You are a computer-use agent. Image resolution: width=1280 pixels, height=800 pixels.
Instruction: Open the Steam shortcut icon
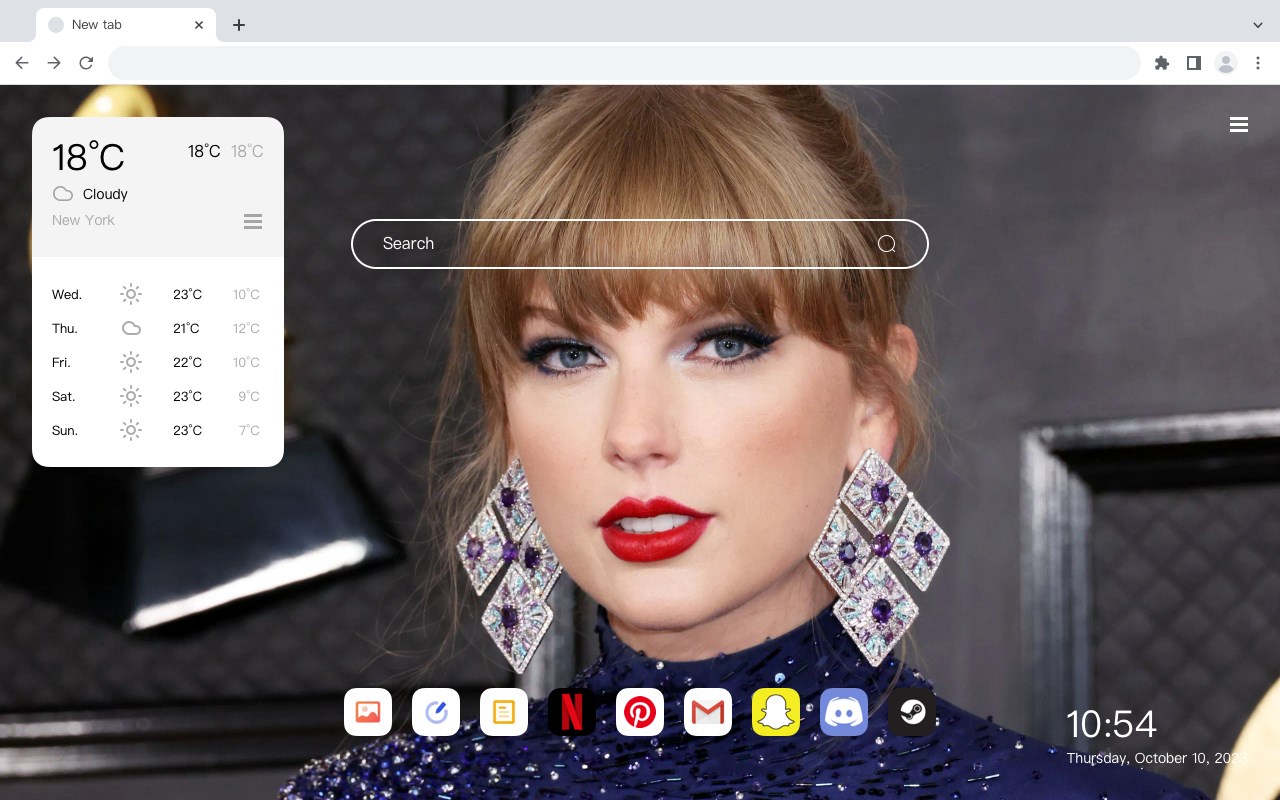912,712
